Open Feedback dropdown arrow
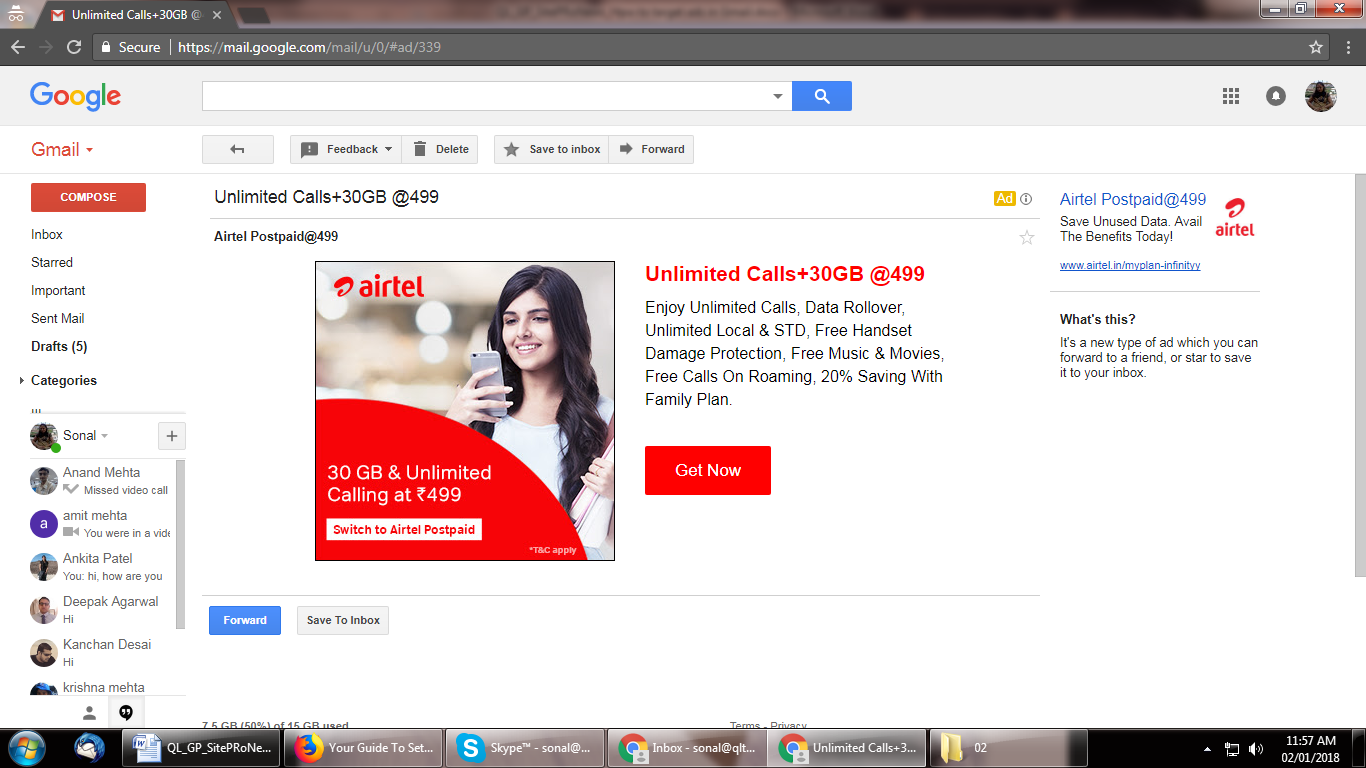The height and width of the screenshot is (768, 1366). click(389, 149)
